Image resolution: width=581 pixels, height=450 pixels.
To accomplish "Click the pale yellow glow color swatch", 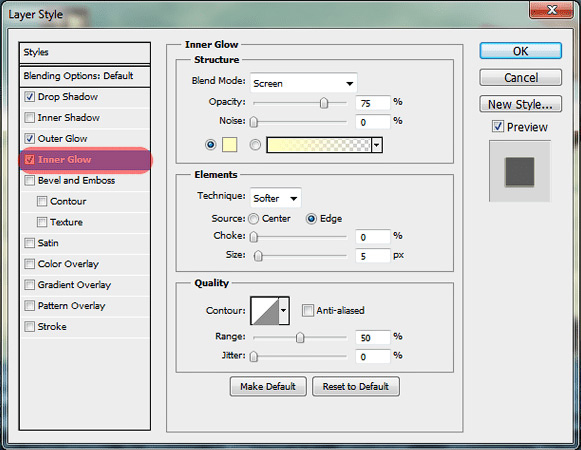I will pyautogui.click(x=229, y=145).
